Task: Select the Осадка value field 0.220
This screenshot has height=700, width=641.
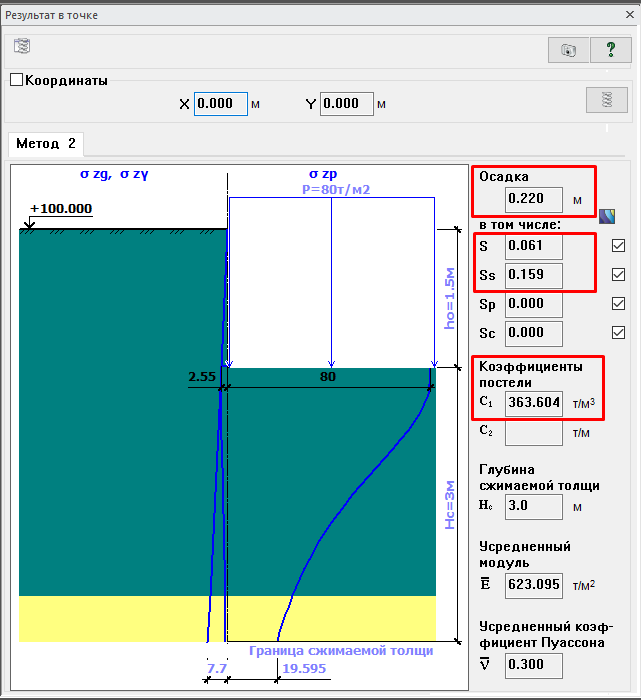Action: (533, 199)
